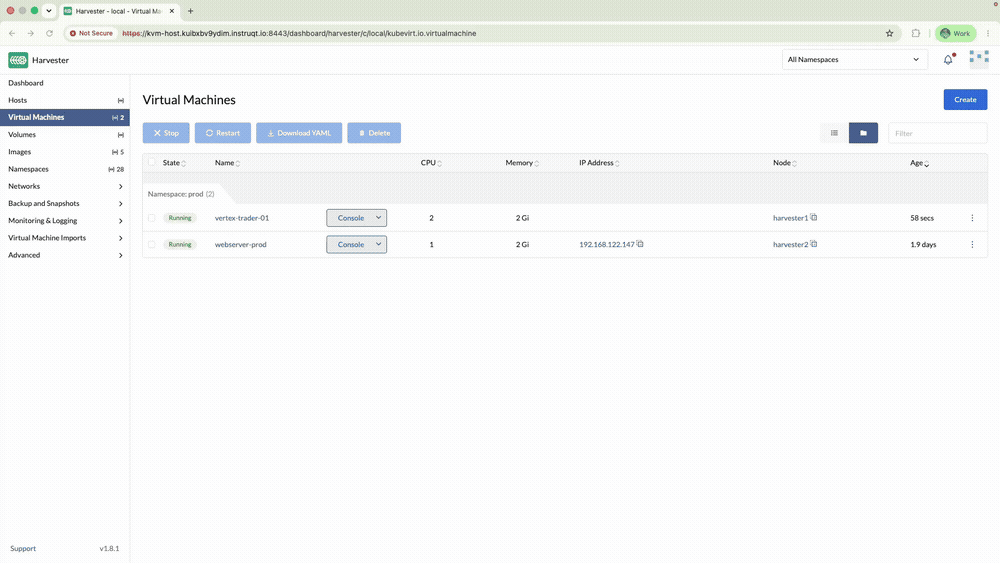Expand the Networks menu
The width and height of the screenshot is (1000, 563).
click(x=64, y=186)
